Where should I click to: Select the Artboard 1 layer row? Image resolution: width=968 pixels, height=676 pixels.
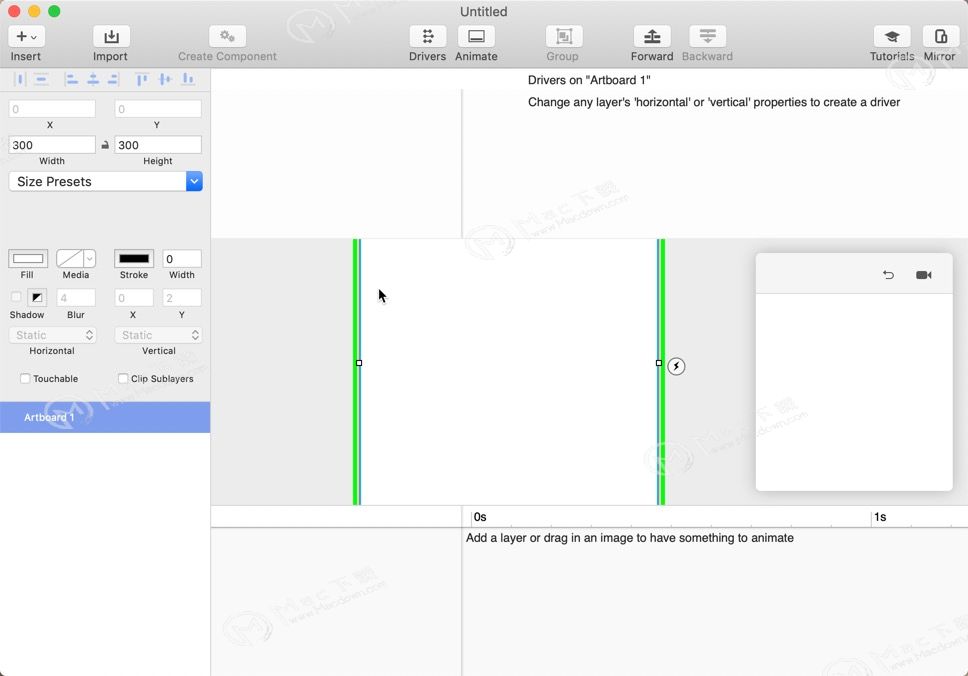click(x=105, y=417)
